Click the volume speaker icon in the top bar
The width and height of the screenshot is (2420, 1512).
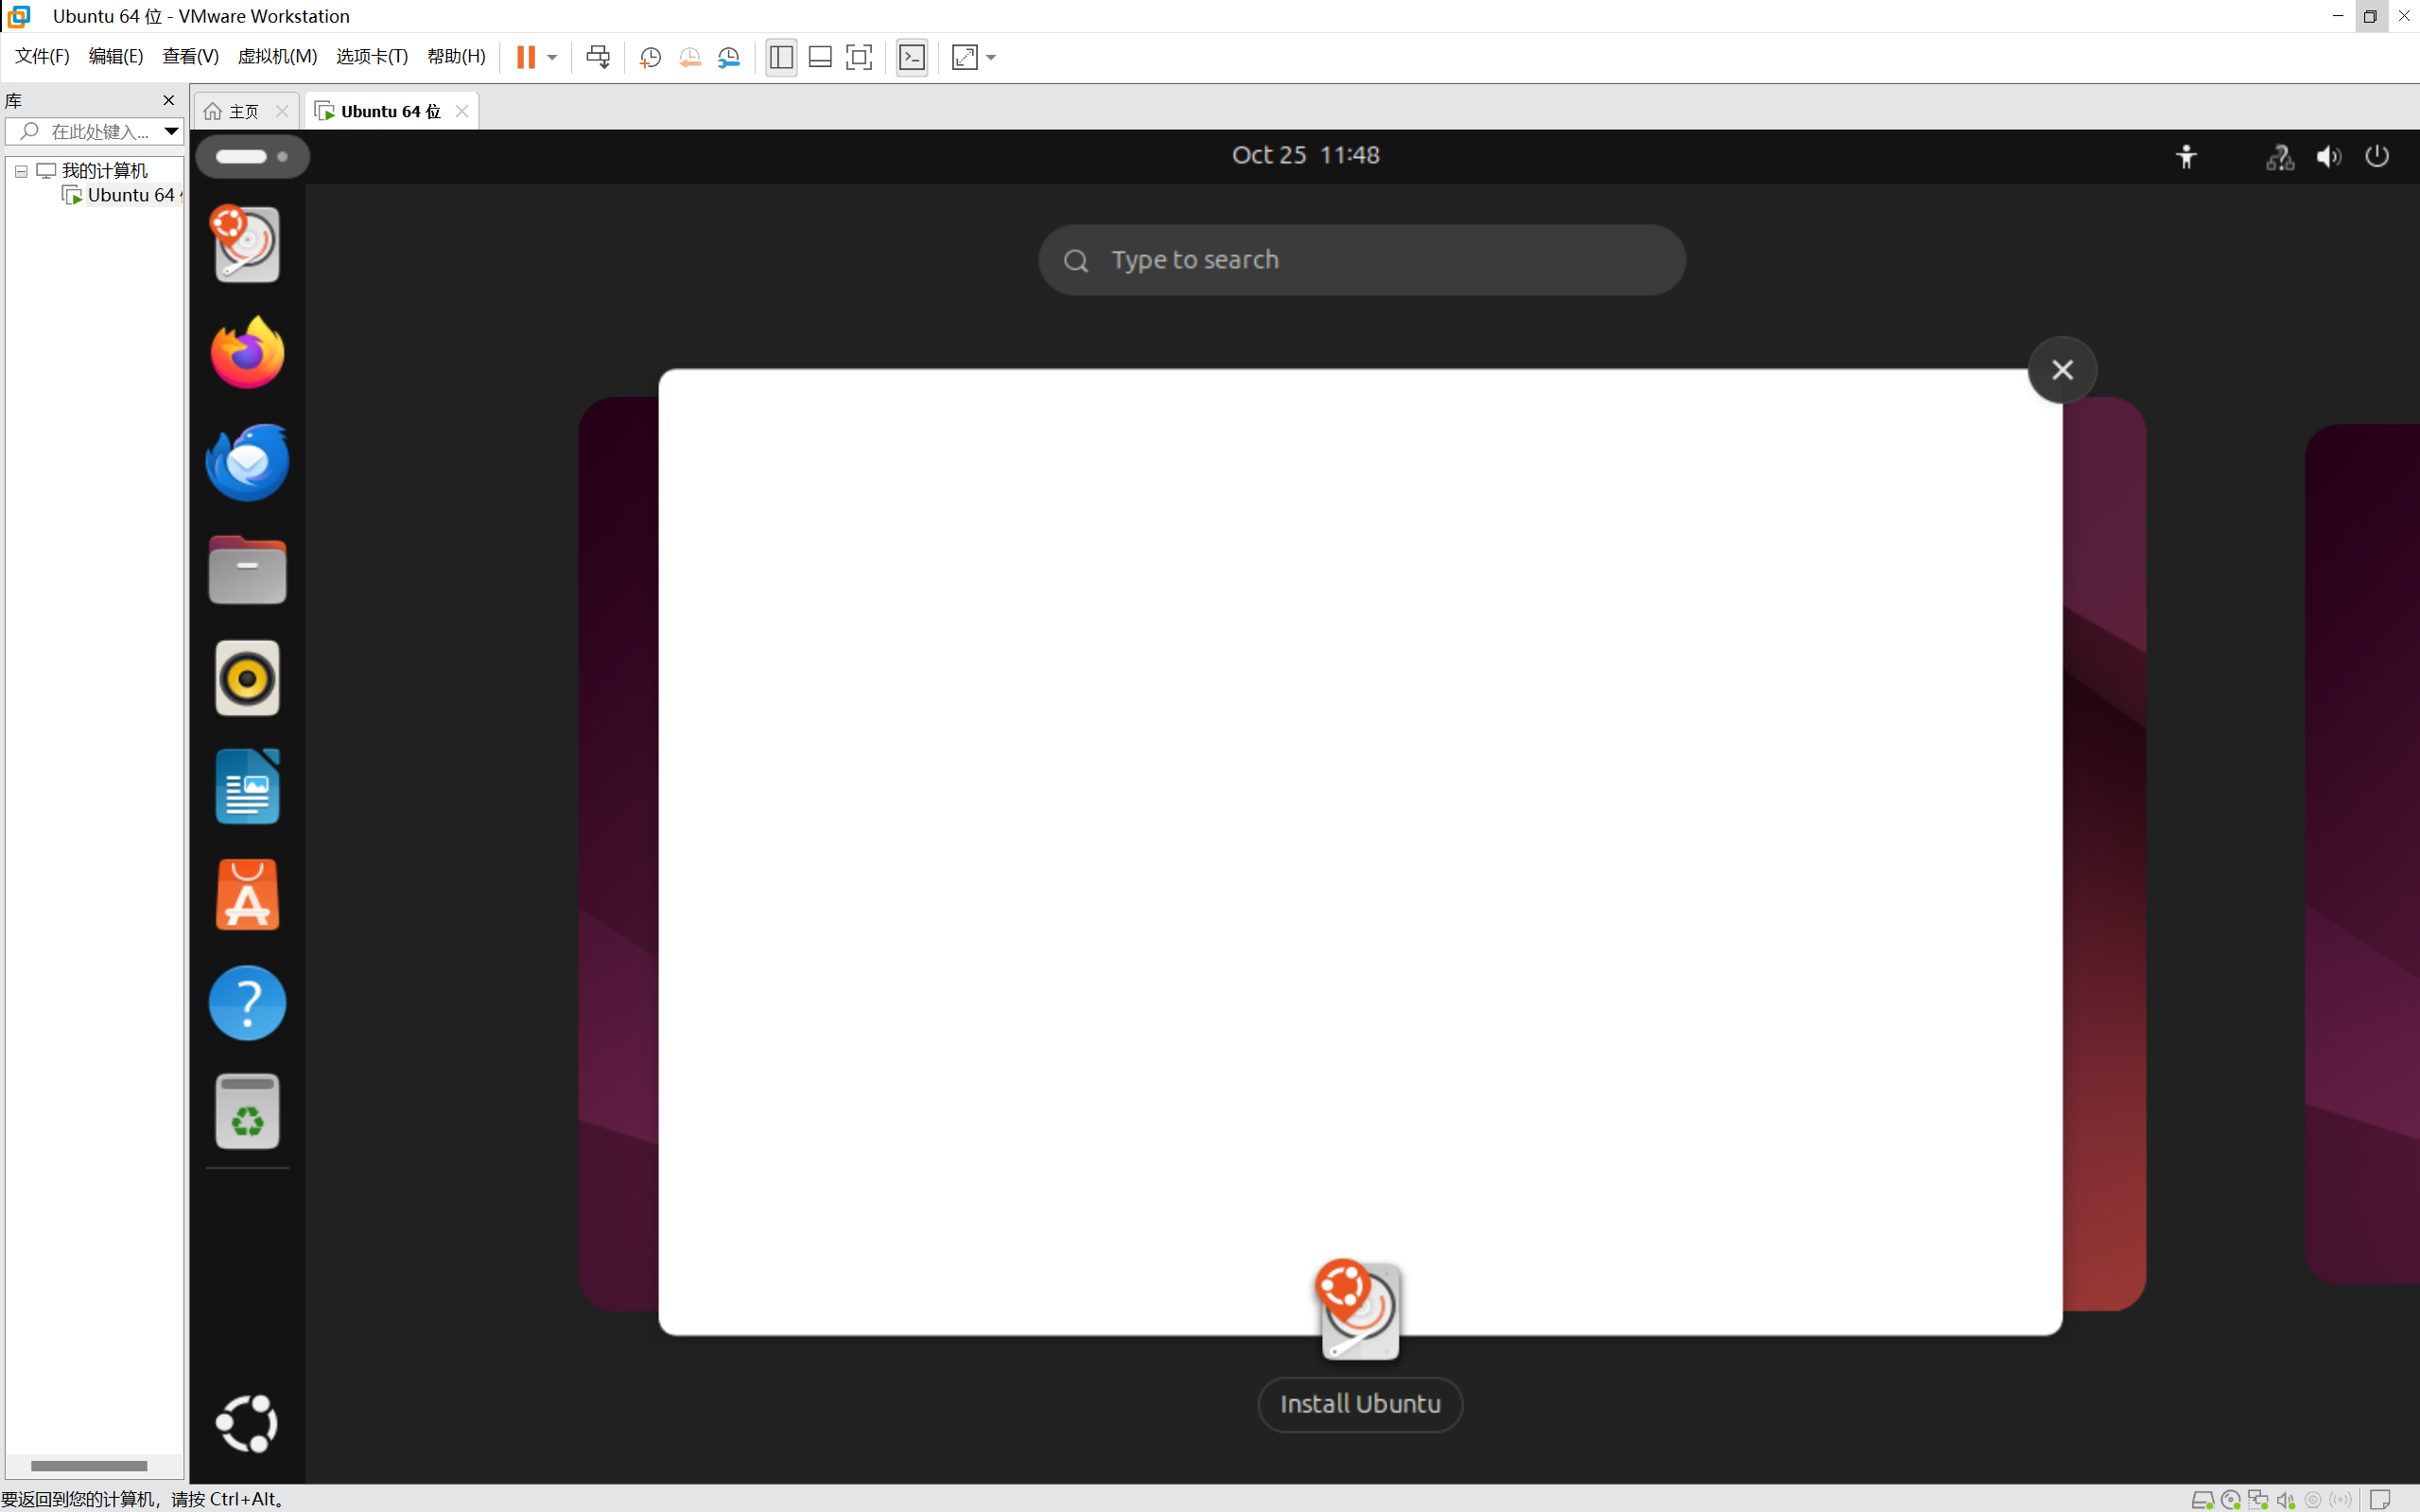[x=2328, y=156]
